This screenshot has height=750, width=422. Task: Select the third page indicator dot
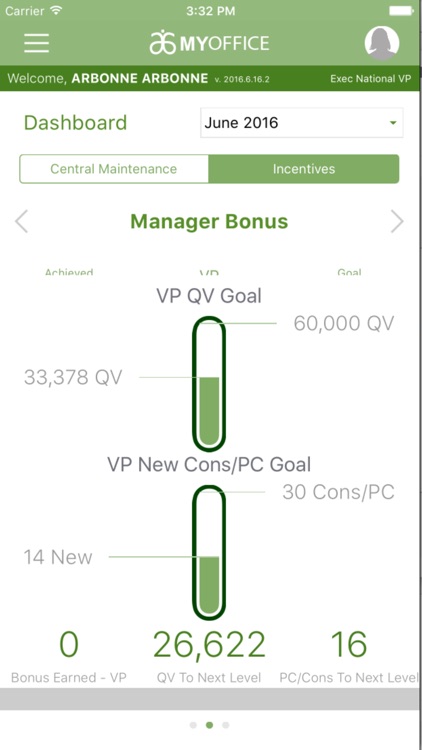coord(226,725)
